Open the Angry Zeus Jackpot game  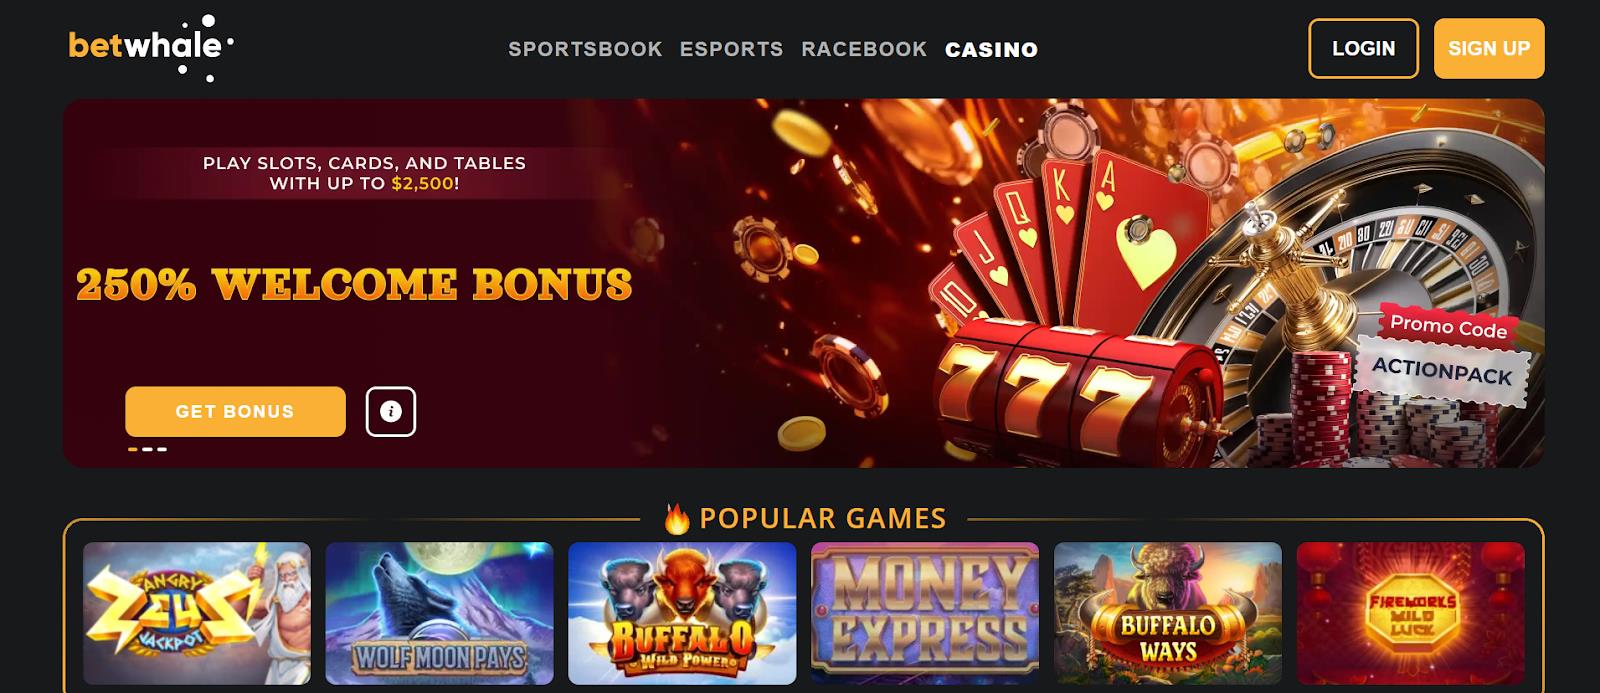click(197, 613)
